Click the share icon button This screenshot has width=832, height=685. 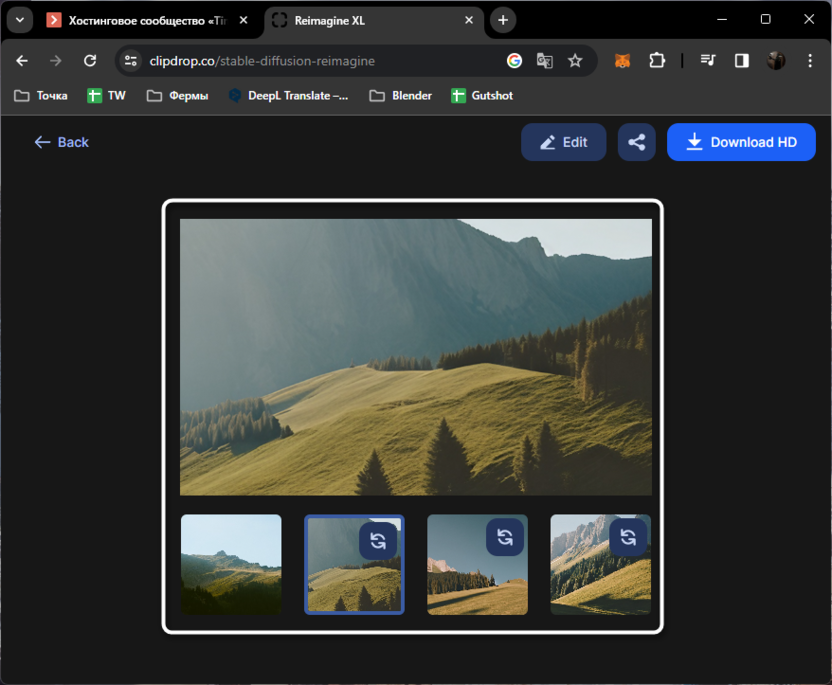click(x=636, y=142)
